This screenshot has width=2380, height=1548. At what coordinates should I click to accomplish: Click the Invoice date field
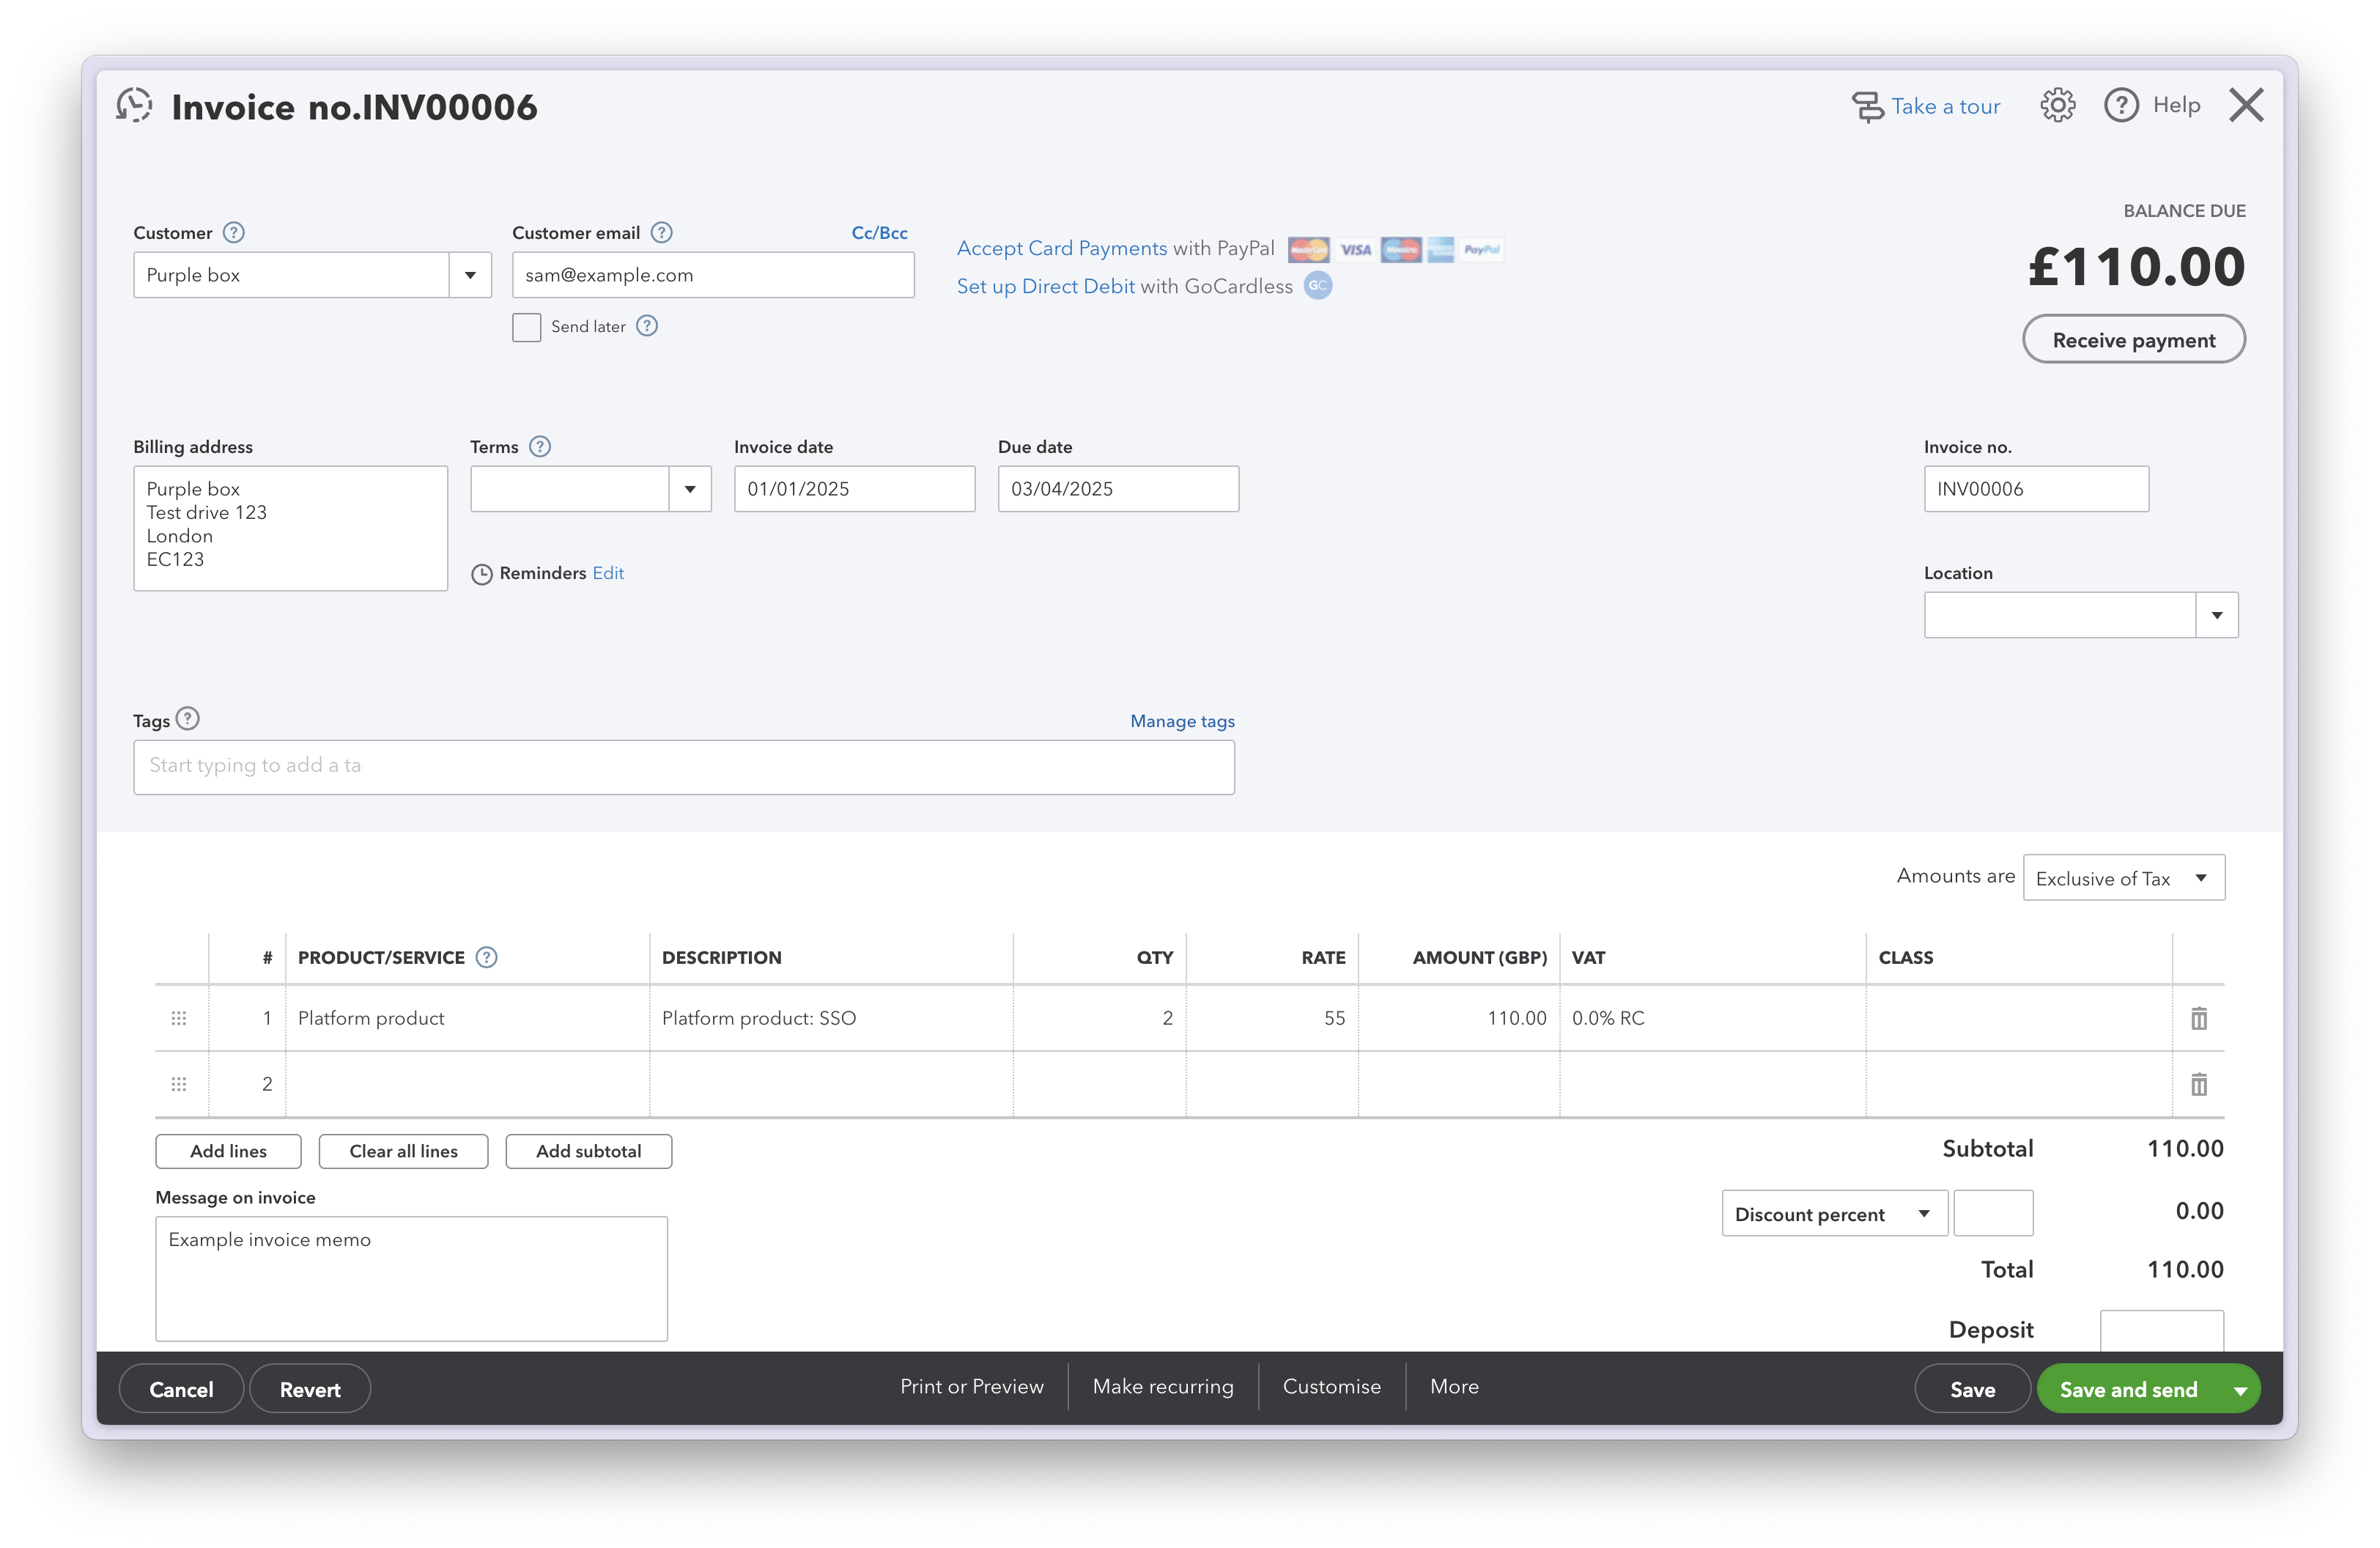point(854,489)
